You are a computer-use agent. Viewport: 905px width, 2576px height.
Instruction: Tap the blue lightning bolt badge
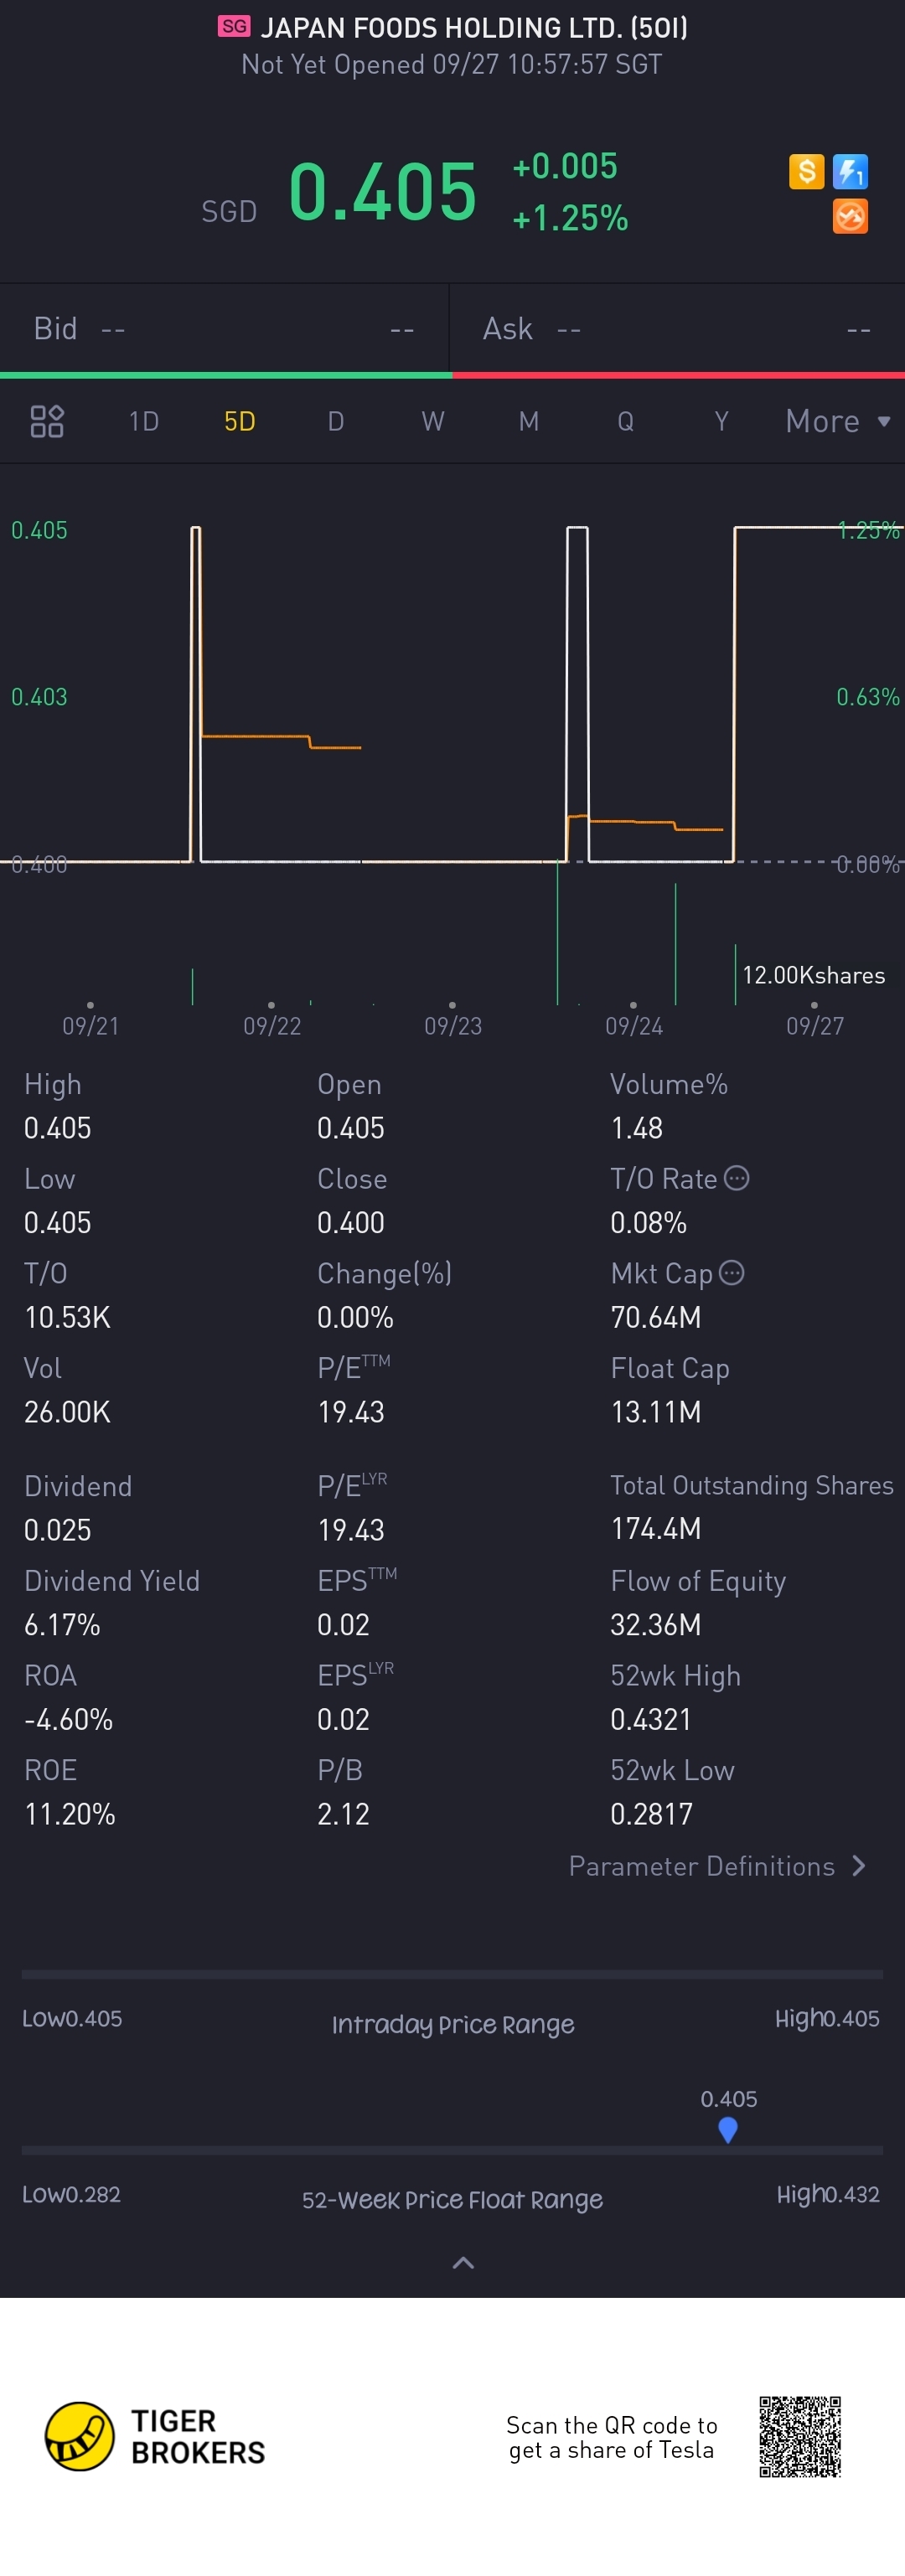tap(850, 171)
